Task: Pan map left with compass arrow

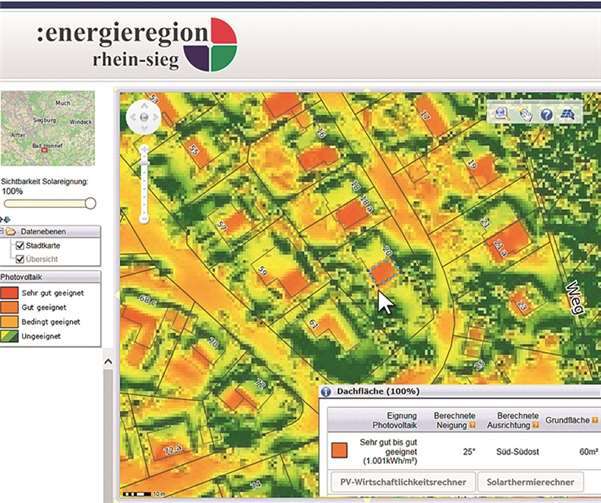Action: 133,117
